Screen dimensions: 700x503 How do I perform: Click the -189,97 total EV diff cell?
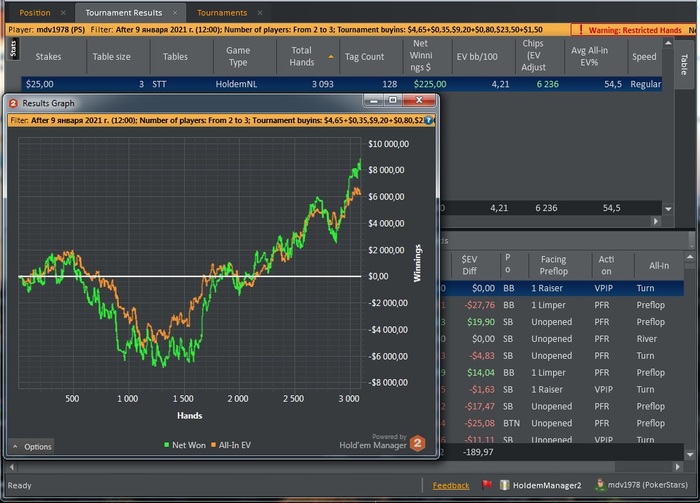[x=478, y=453]
